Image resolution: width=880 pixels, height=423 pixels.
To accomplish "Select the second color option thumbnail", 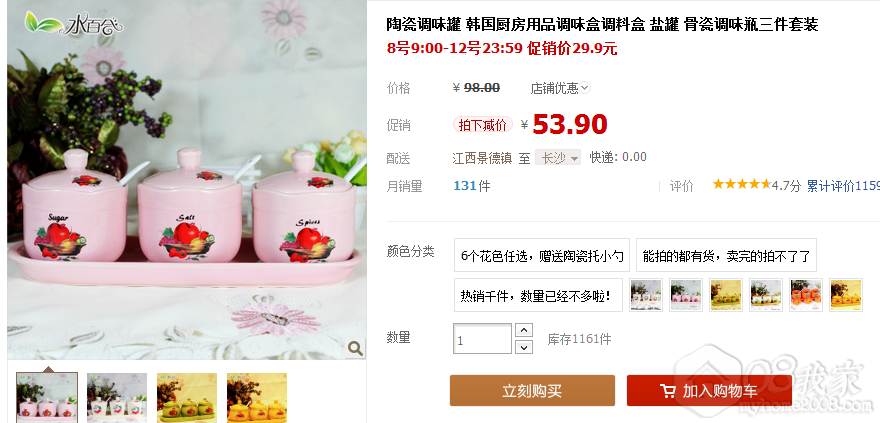I will 686,295.
